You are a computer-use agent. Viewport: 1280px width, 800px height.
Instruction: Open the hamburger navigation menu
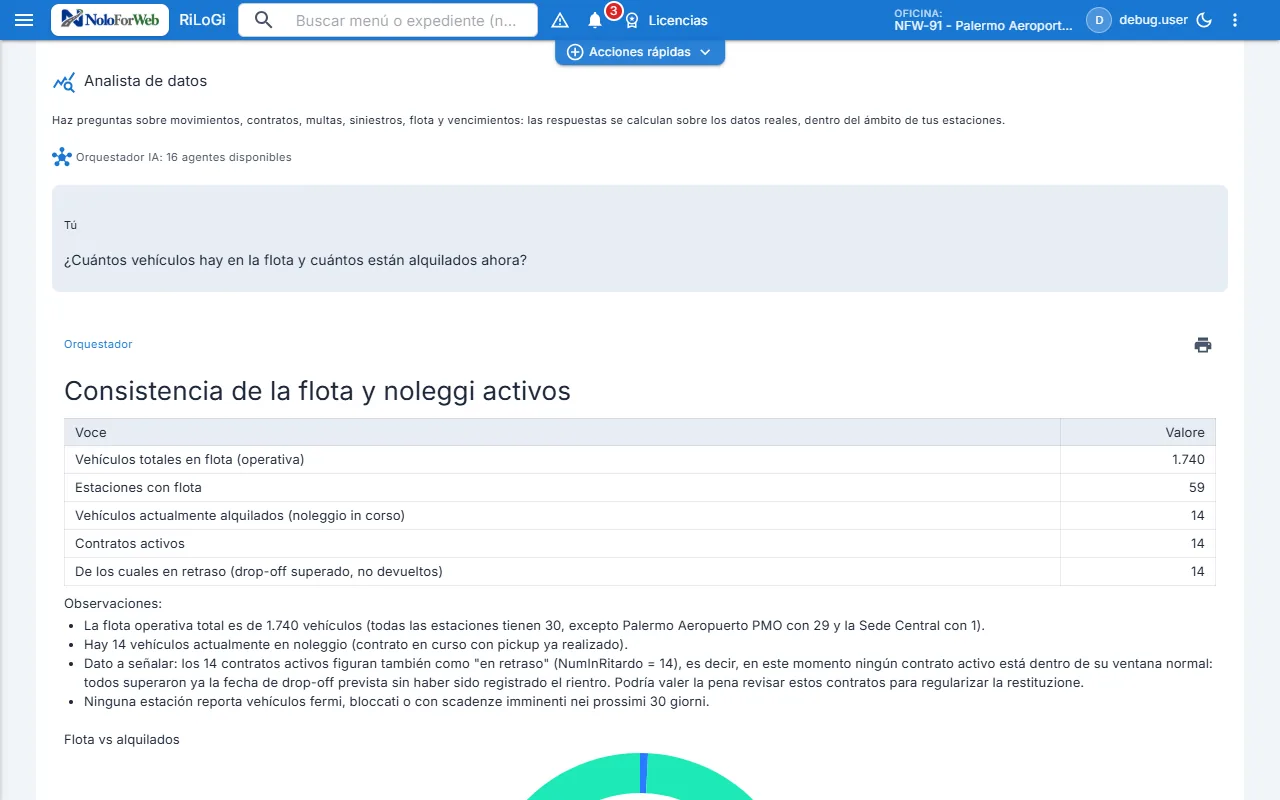24,20
